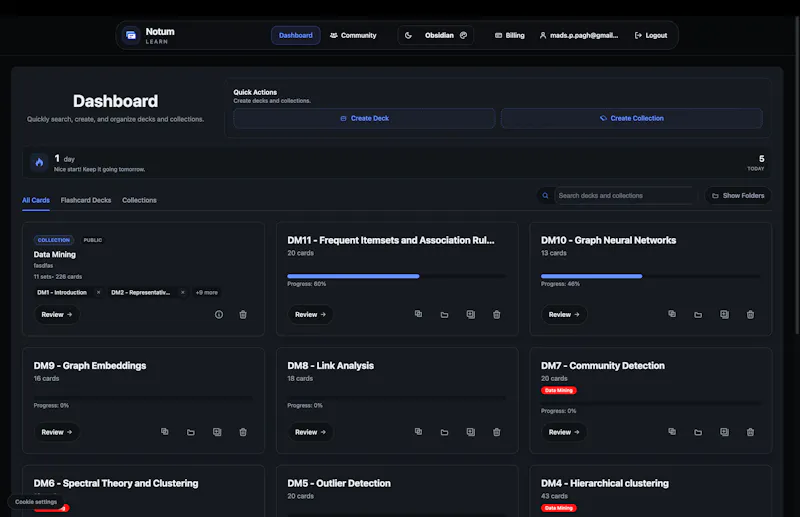Image resolution: width=800 pixels, height=517 pixels.
Task: Remove DM2 - Representativ... tag from Data Mining
Action: click(183, 292)
